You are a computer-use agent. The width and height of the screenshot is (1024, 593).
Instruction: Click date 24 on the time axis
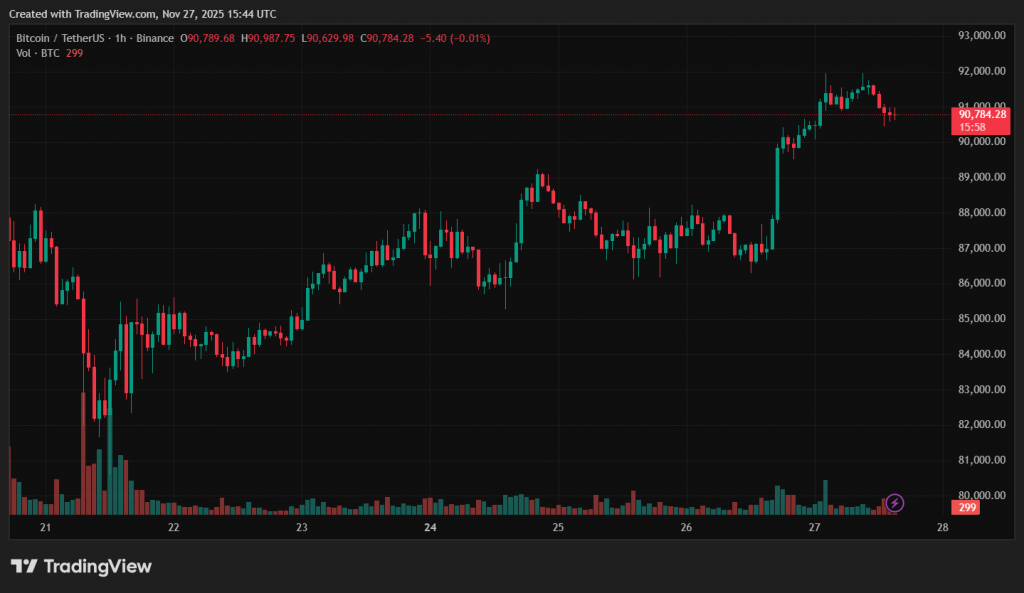430,527
